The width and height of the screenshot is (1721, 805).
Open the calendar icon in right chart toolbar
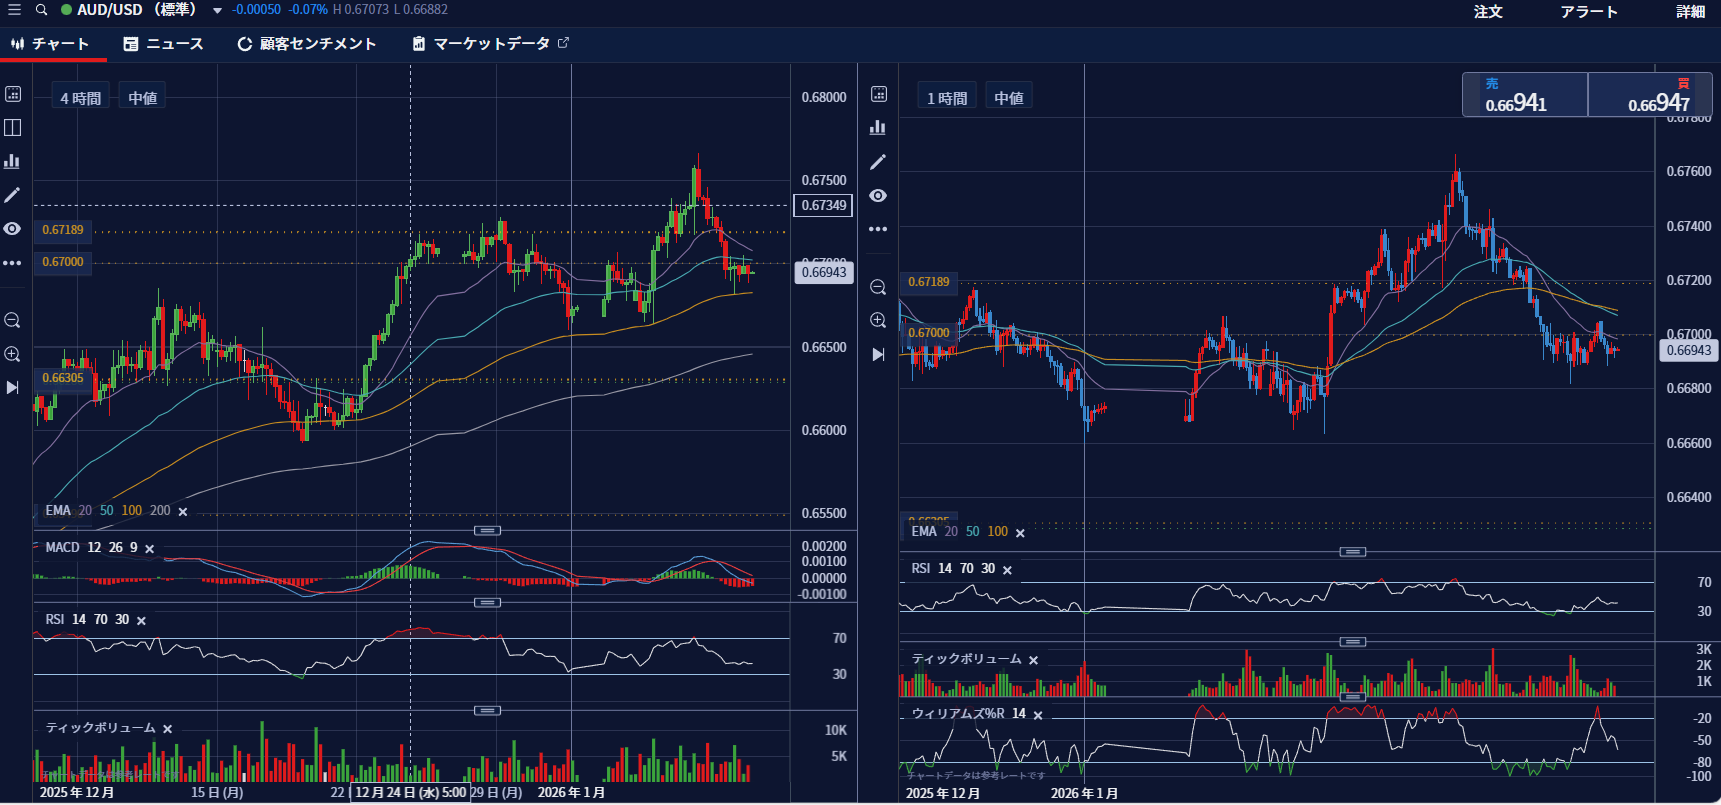(879, 94)
